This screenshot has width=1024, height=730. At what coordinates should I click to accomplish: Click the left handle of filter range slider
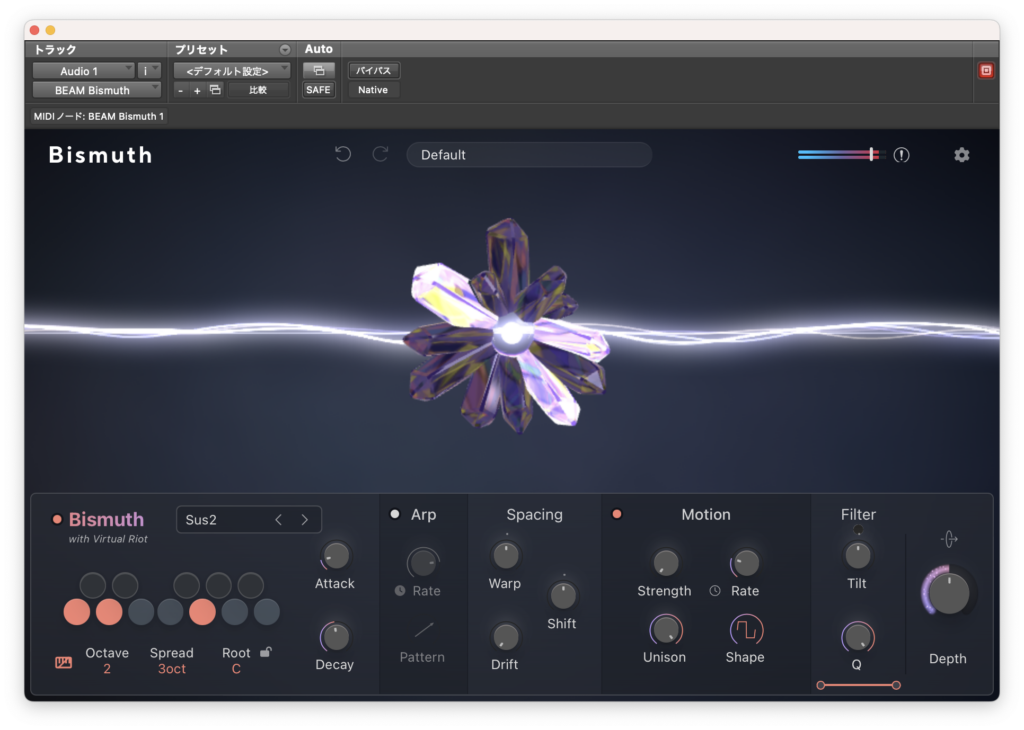click(x=821, y=685)
